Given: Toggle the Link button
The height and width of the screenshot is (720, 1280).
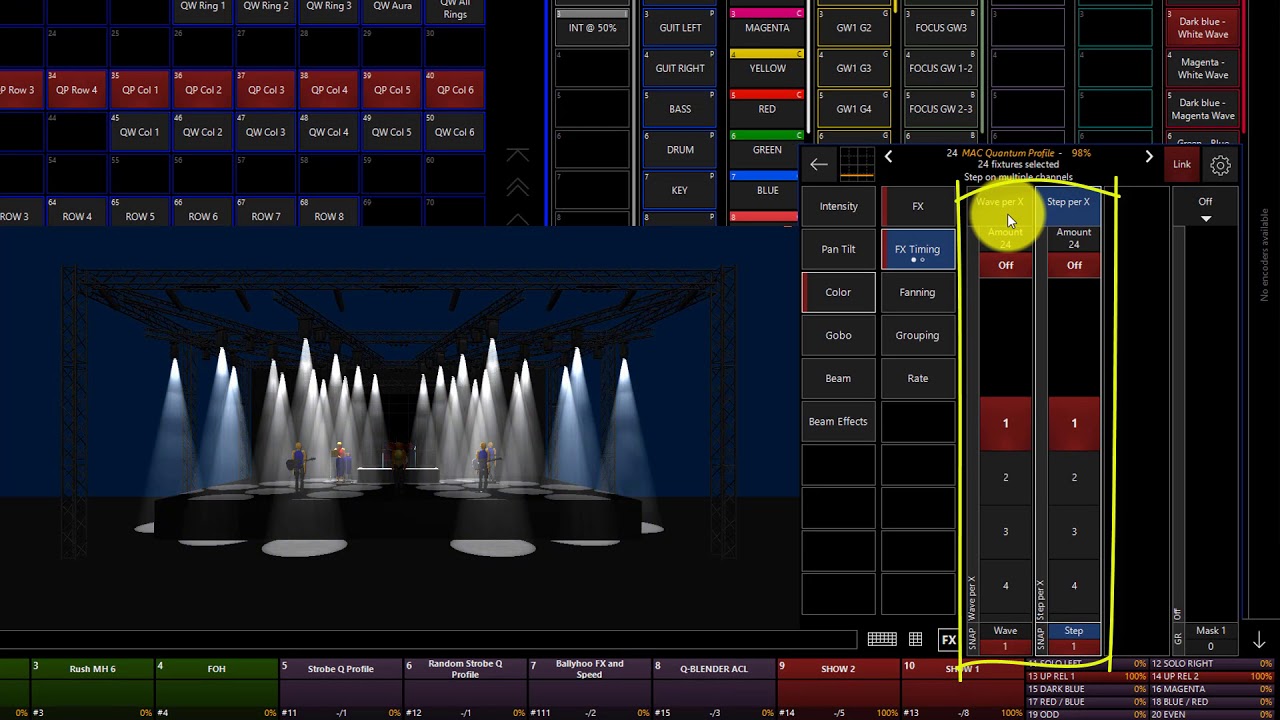Looking at the screenshot, I should coord(1182,165).
